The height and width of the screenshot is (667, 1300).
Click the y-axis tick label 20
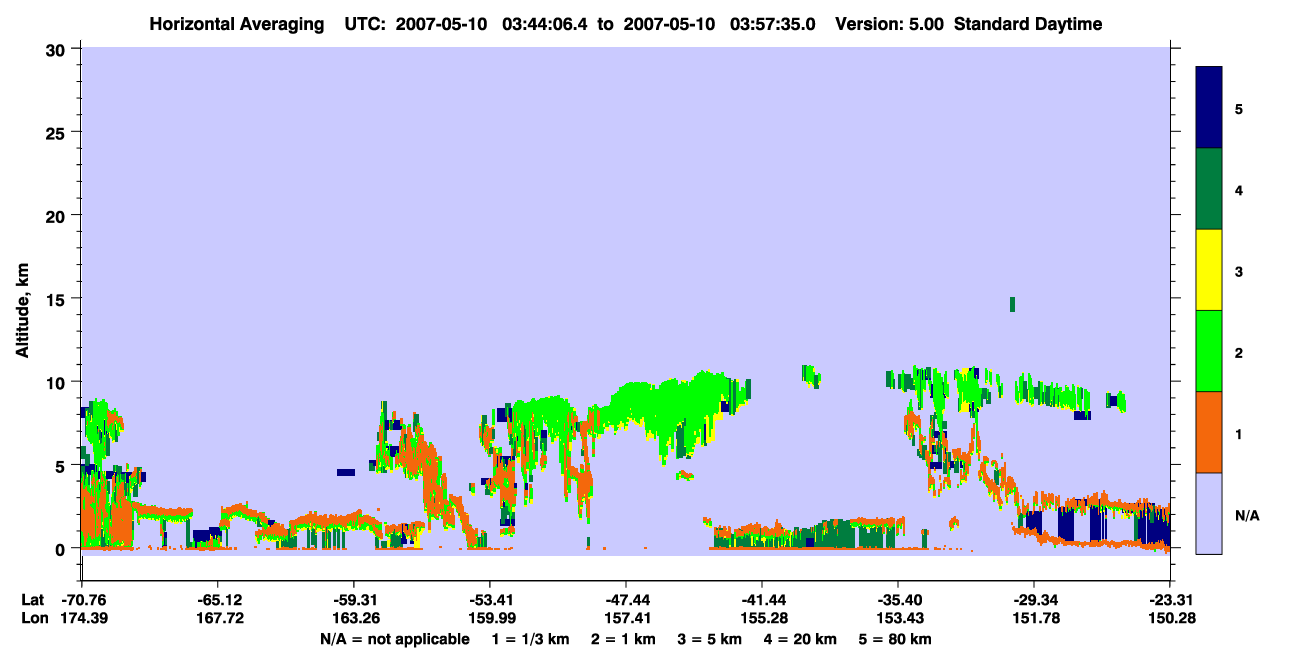click(x=57, y=215)
